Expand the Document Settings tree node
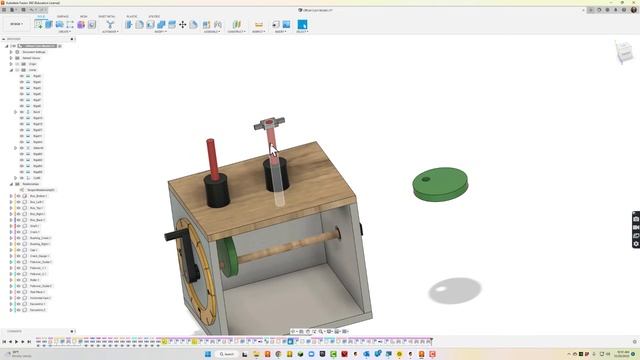This screenshot has height=360, width=640. click(x=11, y=52)
